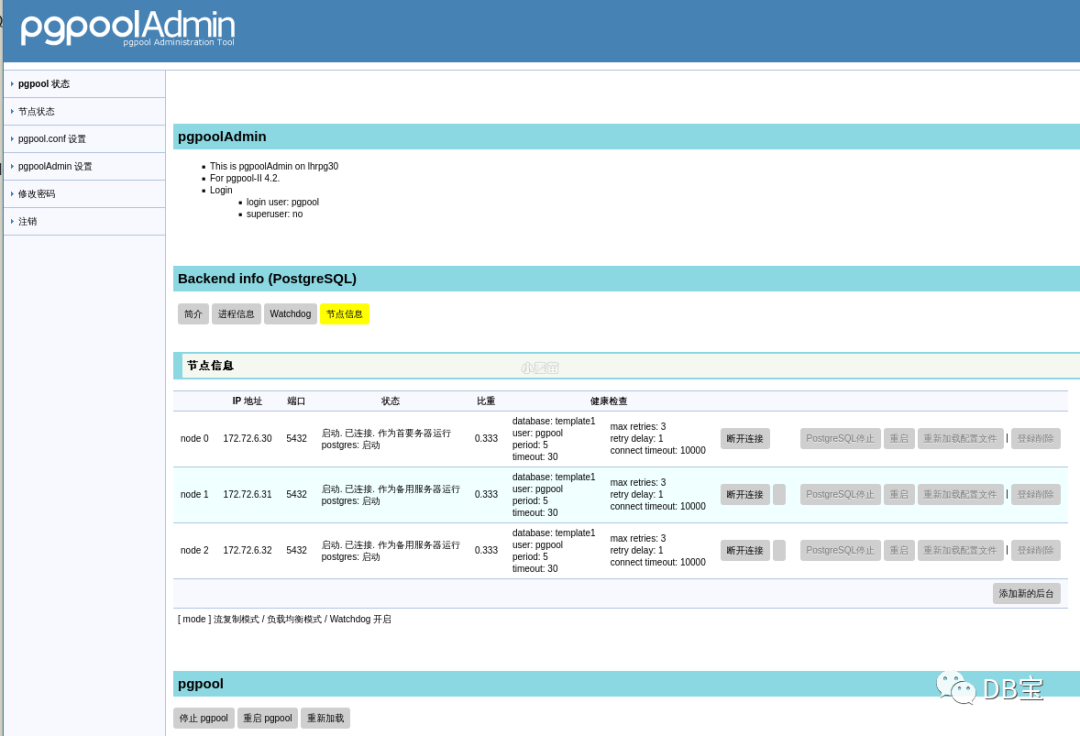Click 重启 for node 1
Viewport: 1080px width, 736px height.
pyautogui.click(x=899, y=494)
